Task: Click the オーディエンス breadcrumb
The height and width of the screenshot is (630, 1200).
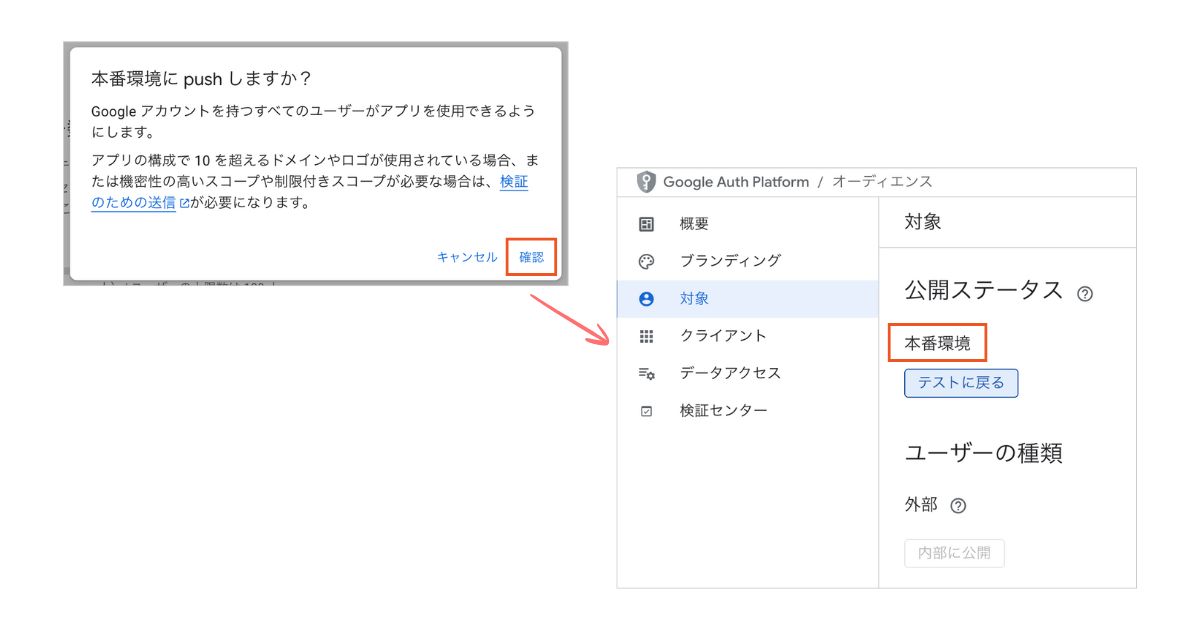Action: pyautogui.click(x=882, y=182)
